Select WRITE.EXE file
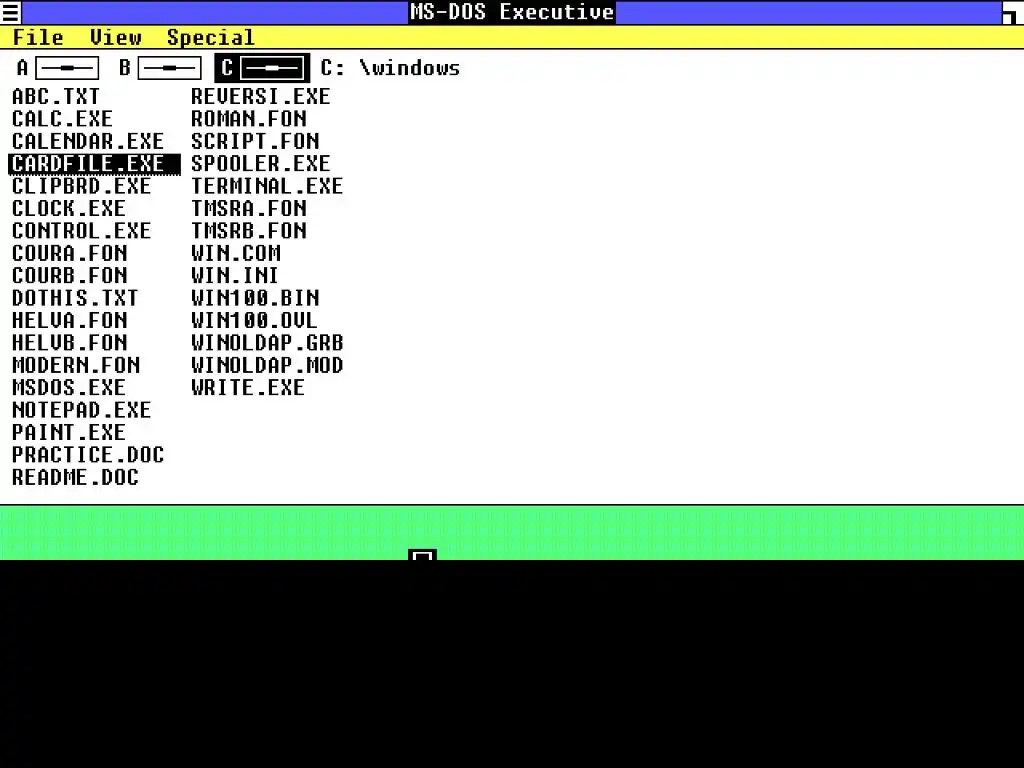Viewport: 1024px width, 768px height. tap(248, 387)
